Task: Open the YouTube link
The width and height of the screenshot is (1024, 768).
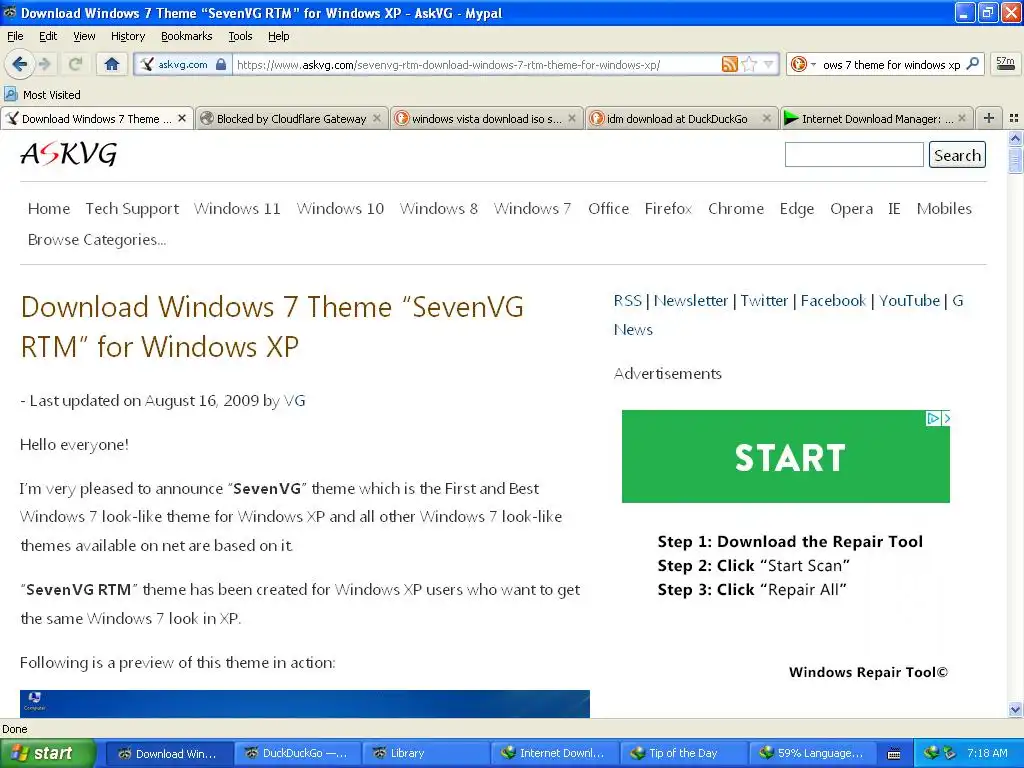Action: tap(909, 300)
